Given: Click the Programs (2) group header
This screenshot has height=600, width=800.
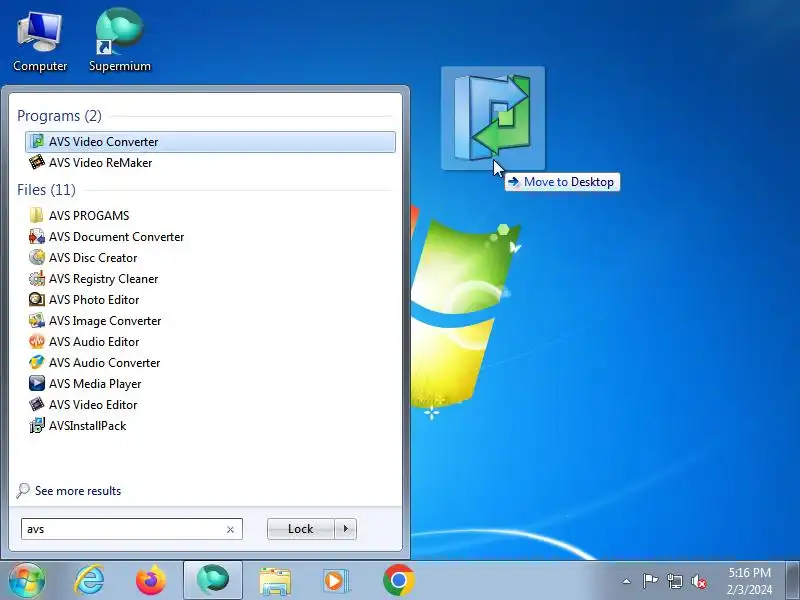Looking at the screenshot, I should pyautogui.click(x=59, y=116).
